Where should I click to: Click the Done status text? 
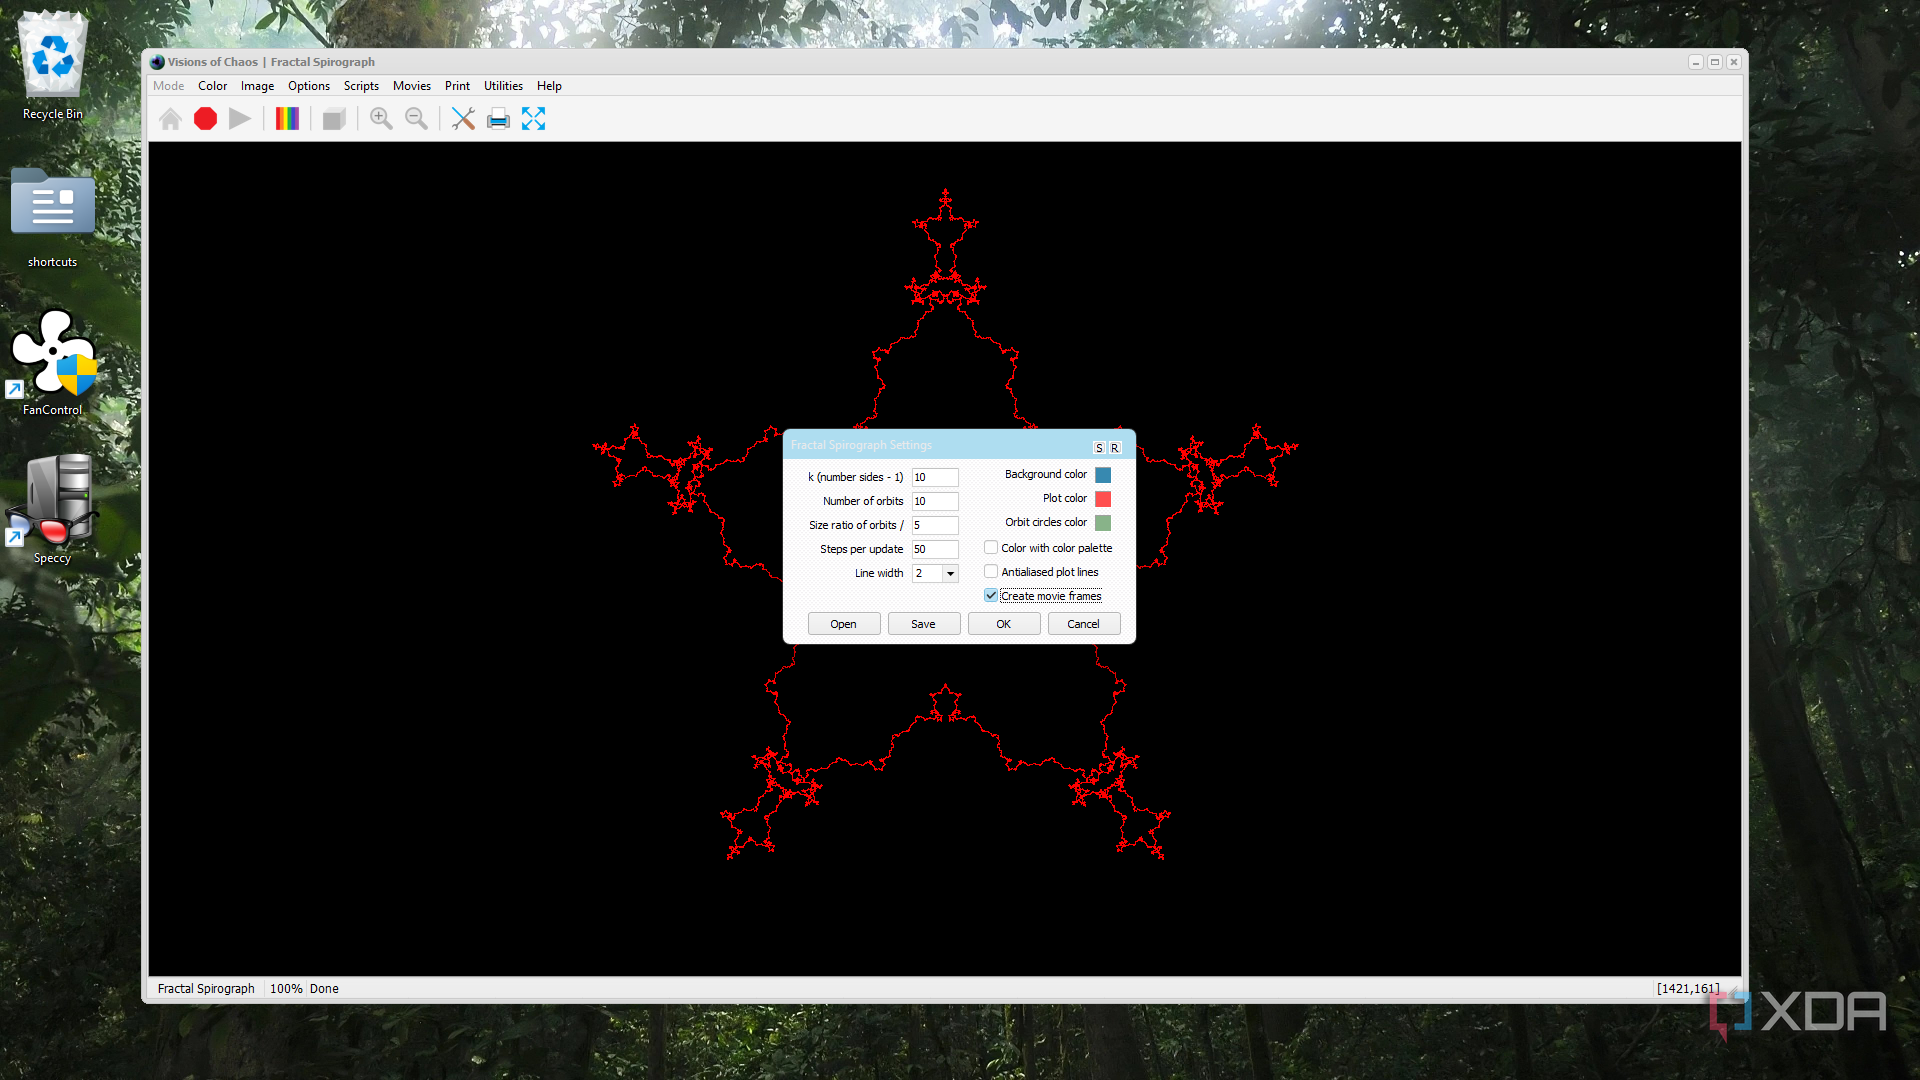324,989
